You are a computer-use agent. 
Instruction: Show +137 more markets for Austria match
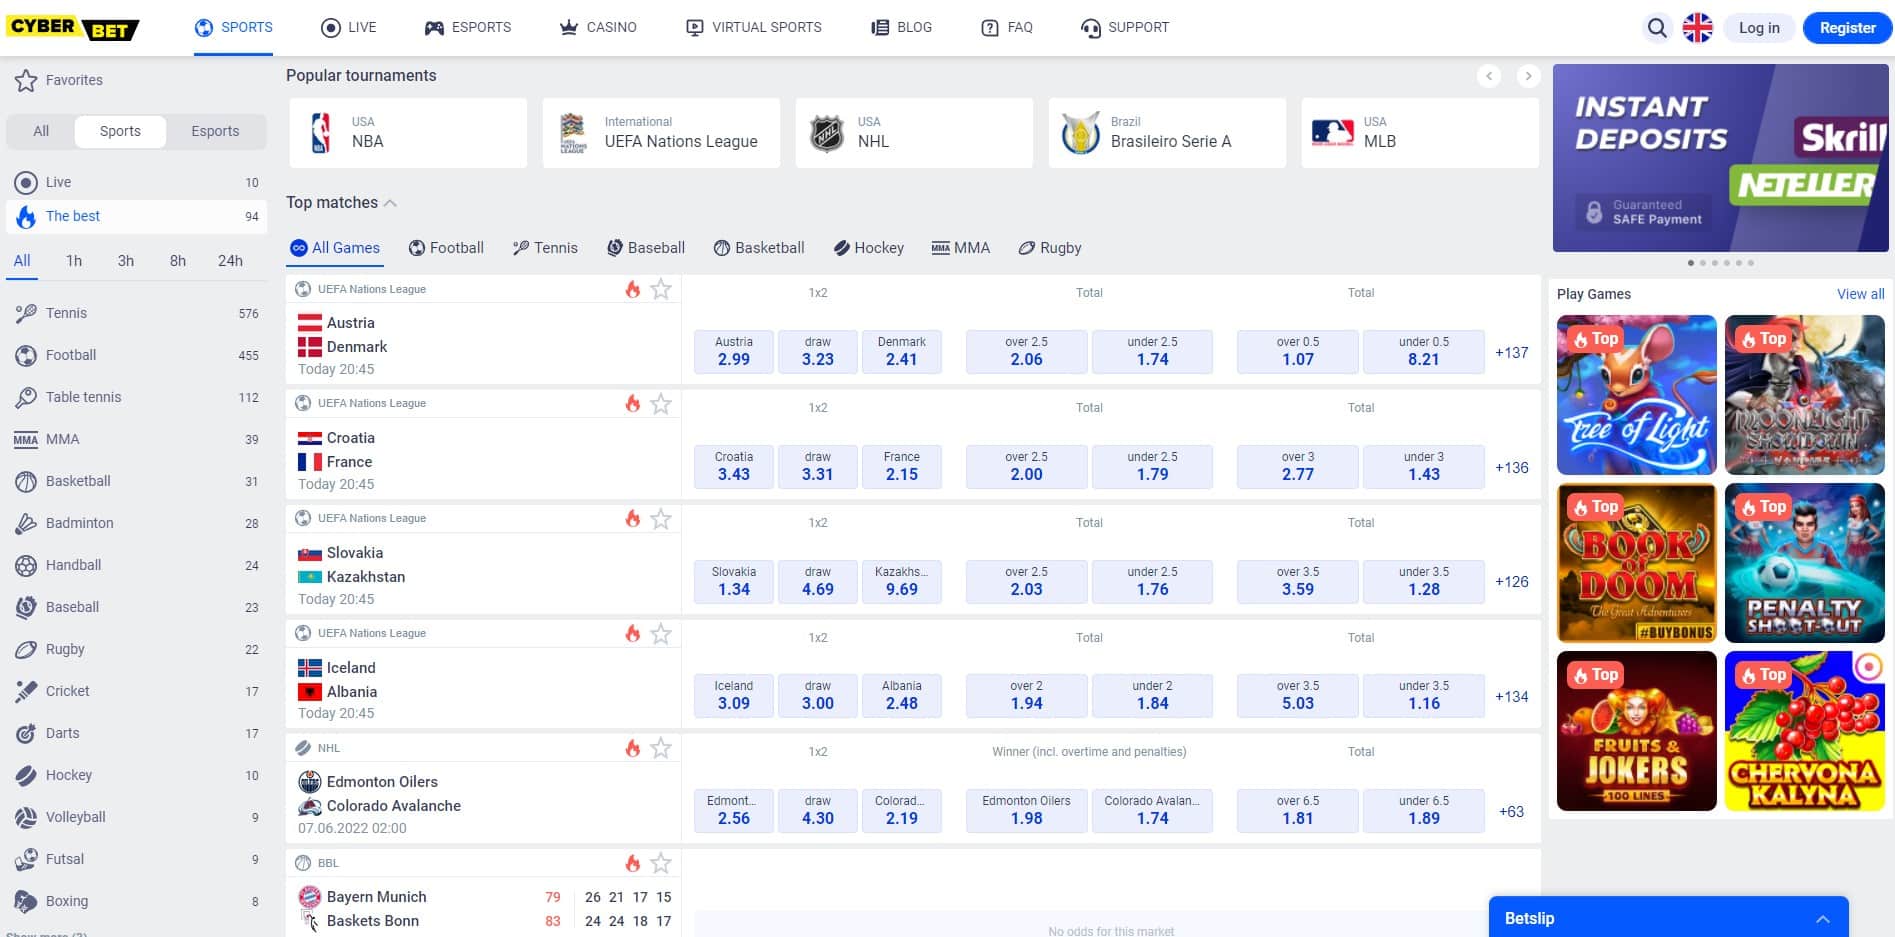point(1511,352)
